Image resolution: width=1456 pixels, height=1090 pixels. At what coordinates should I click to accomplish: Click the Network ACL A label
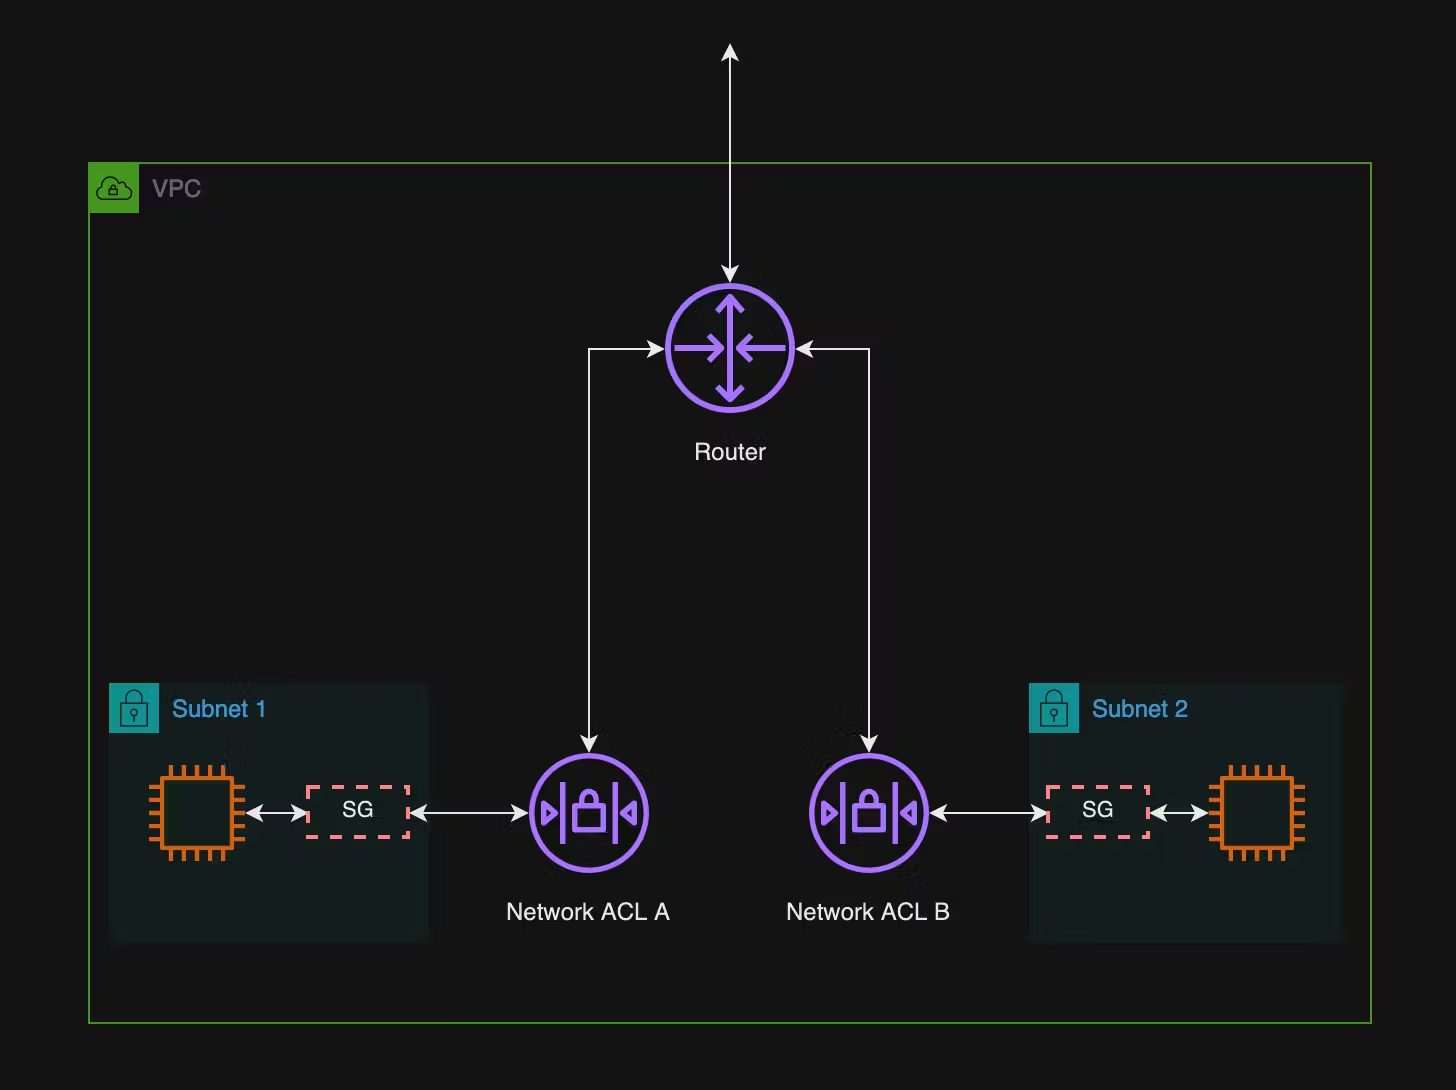tap(588, 912)
